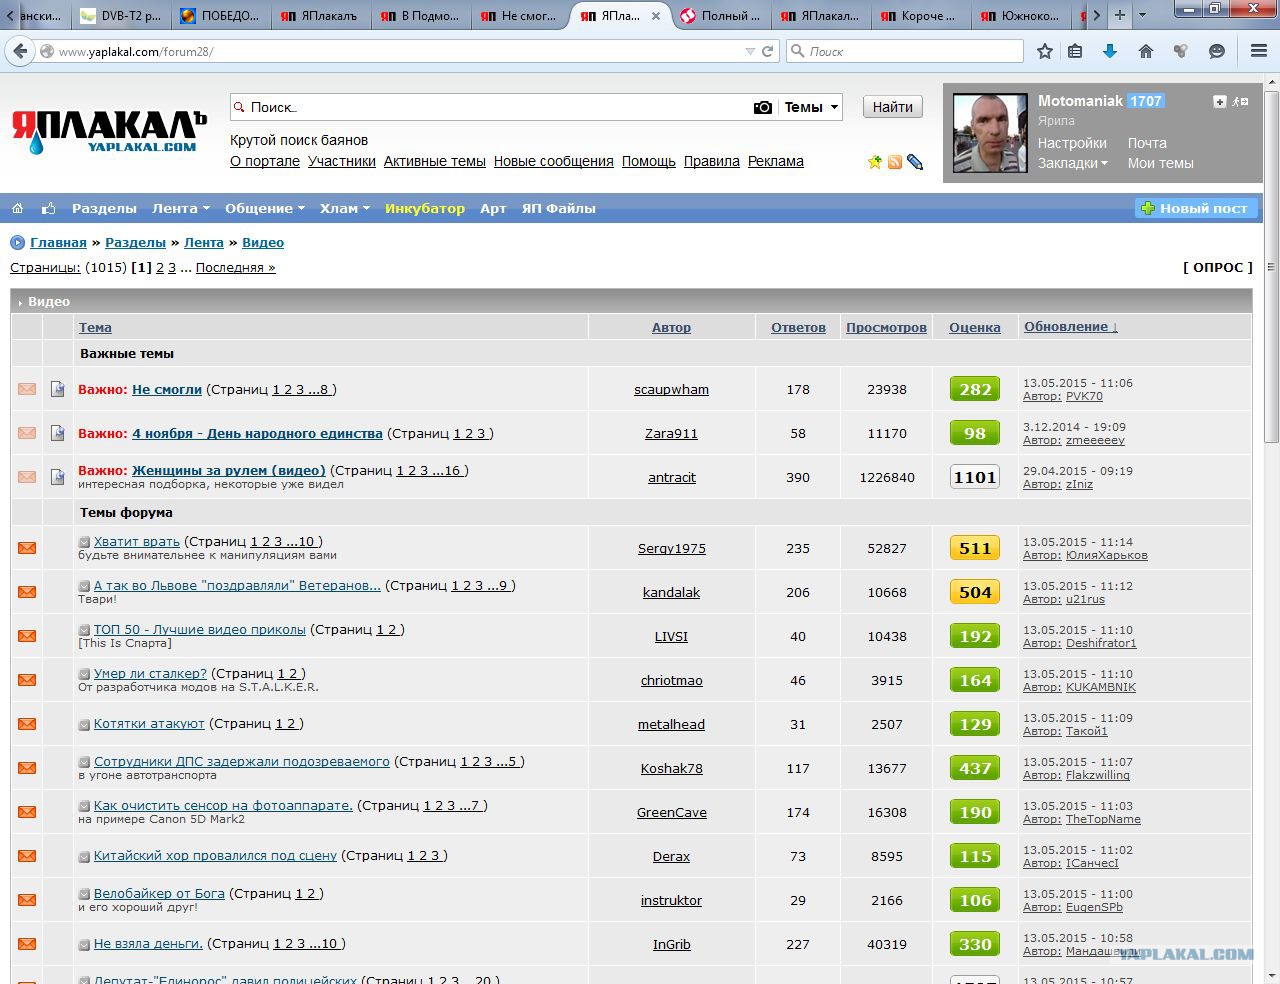Click the thumbs-up icon in navigation bar

(x=48, y=208)
